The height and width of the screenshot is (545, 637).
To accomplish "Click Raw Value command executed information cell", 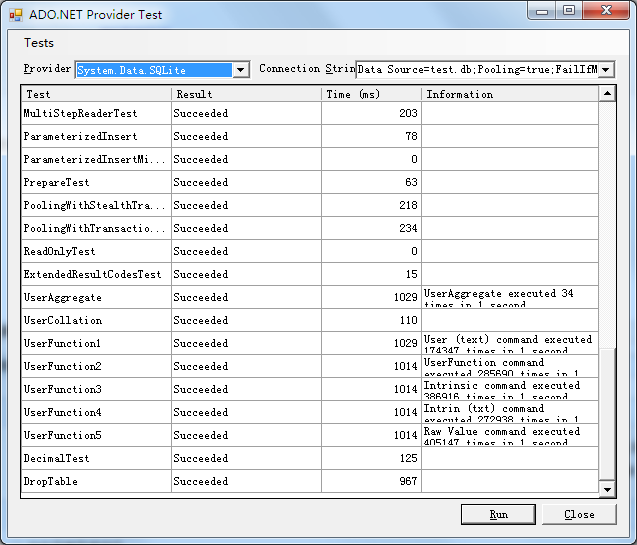I will pyautogui.click(x=510, y=435).
